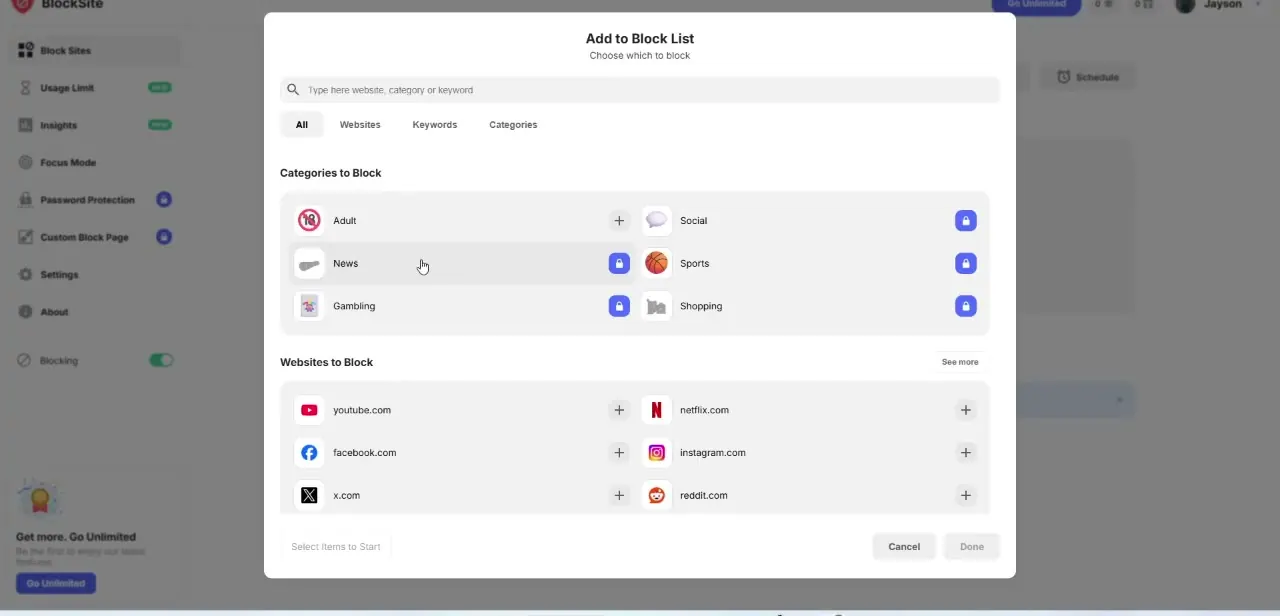Click the Reddit logo icon
The height and width of the screenshot is (616, 1280).
[x=656, y=495]
